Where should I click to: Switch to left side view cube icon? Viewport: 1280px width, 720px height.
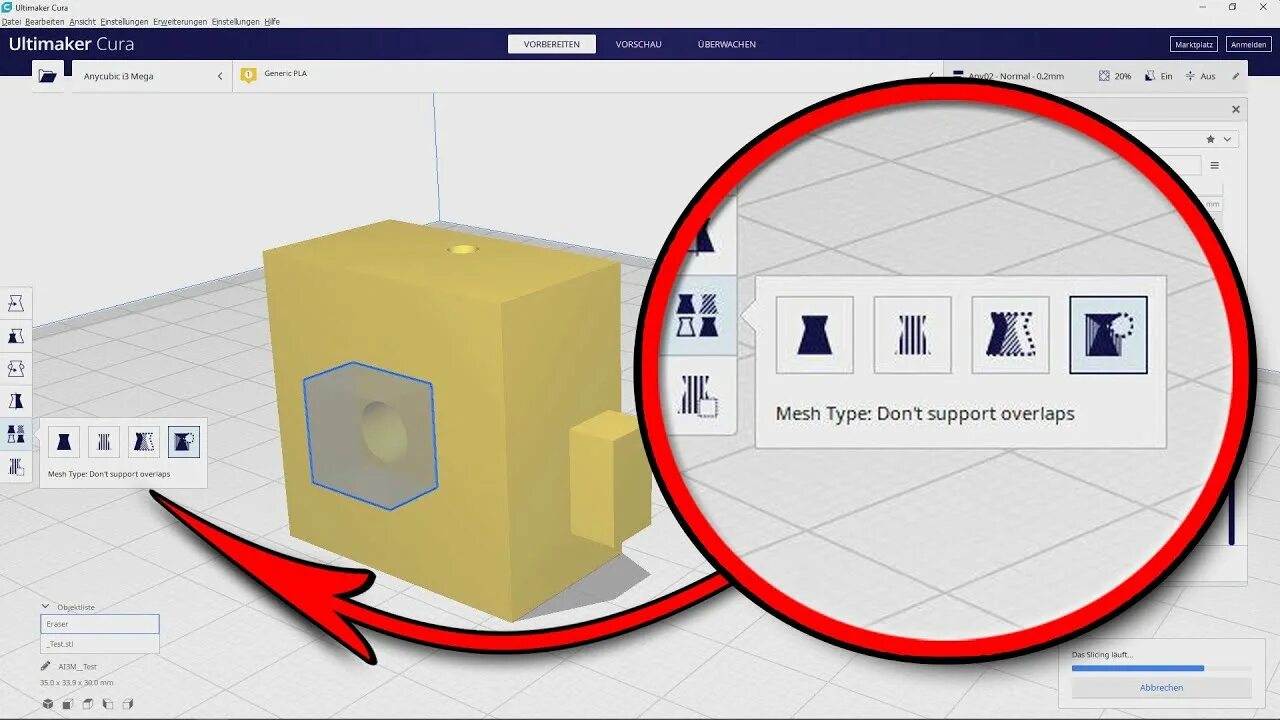(x=107, y=704)
